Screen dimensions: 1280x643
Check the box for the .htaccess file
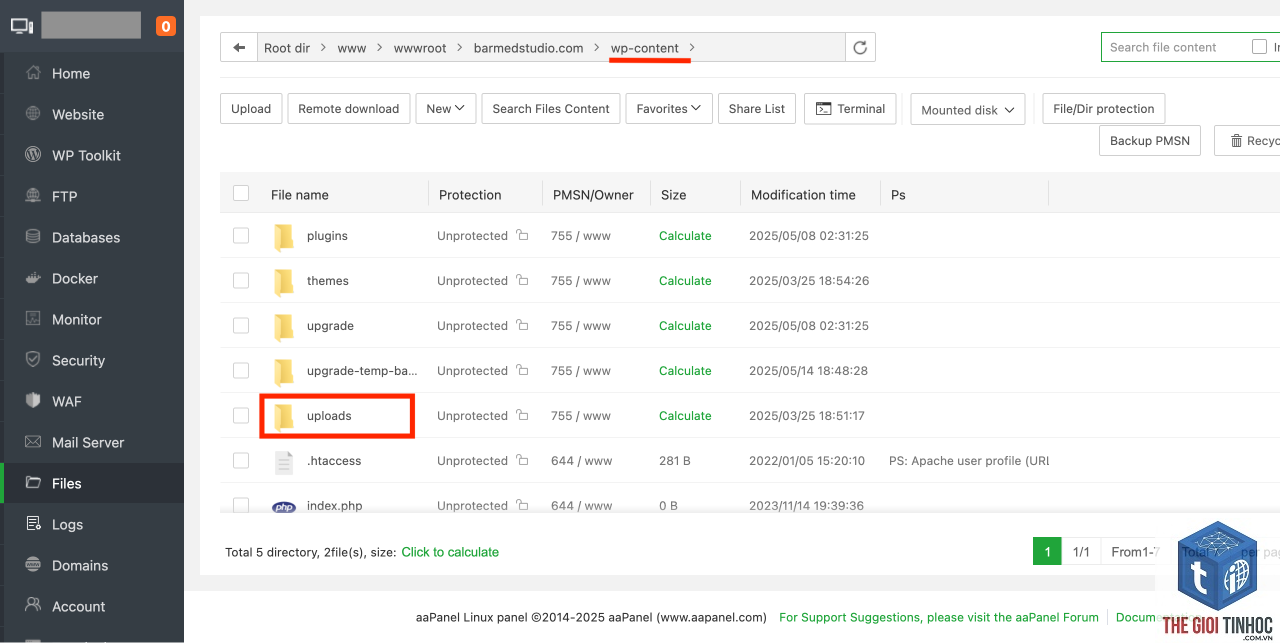[x=241, y=460]
